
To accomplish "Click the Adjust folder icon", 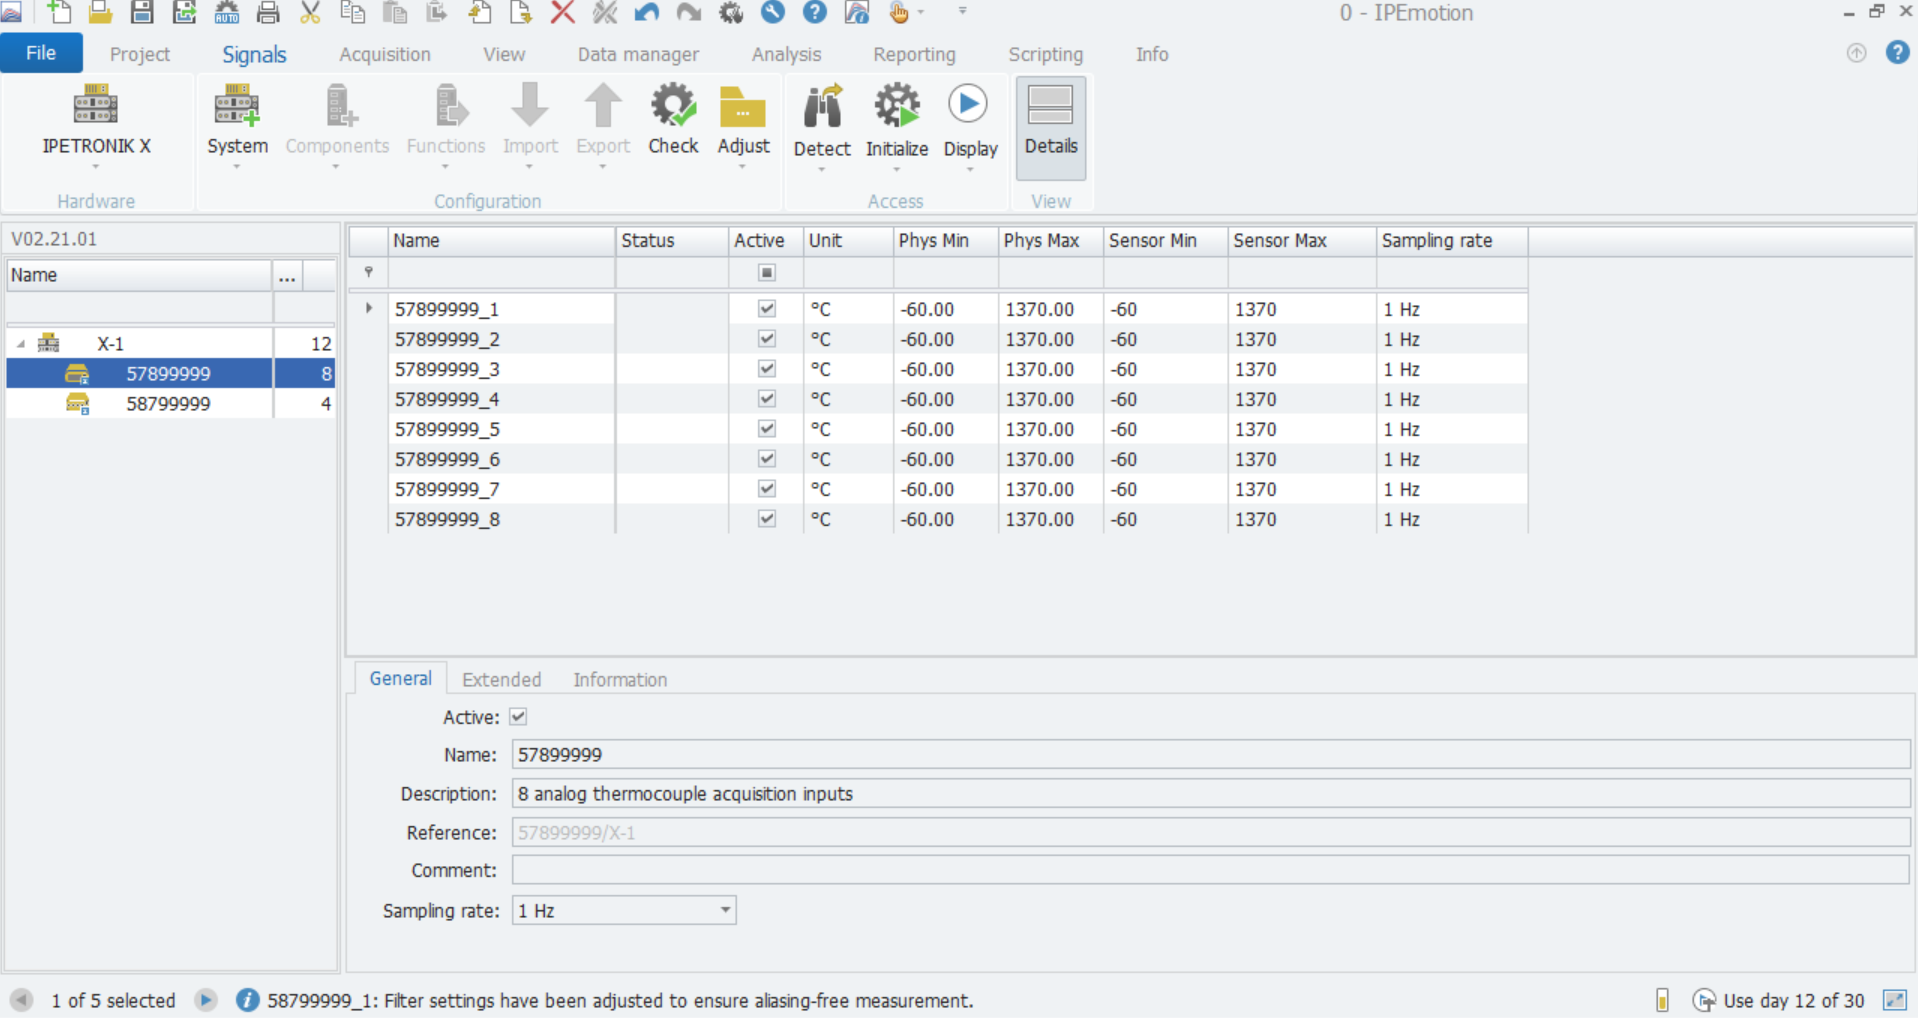I will tap(742, 108).
